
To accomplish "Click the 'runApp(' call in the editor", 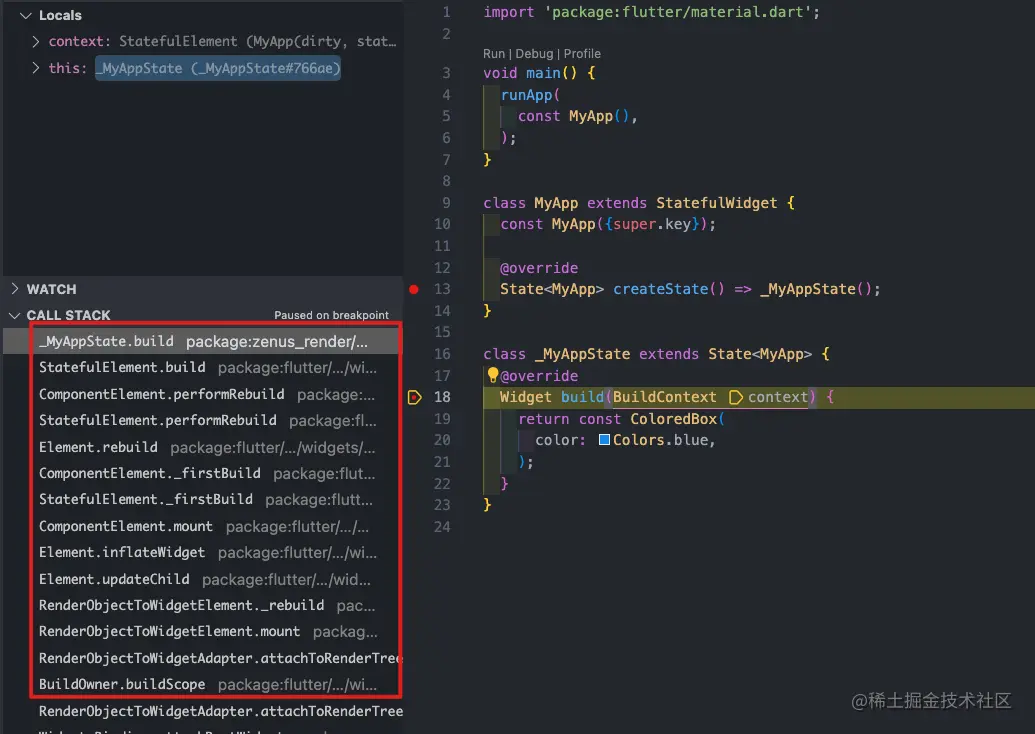I will [x=530, y=95].
